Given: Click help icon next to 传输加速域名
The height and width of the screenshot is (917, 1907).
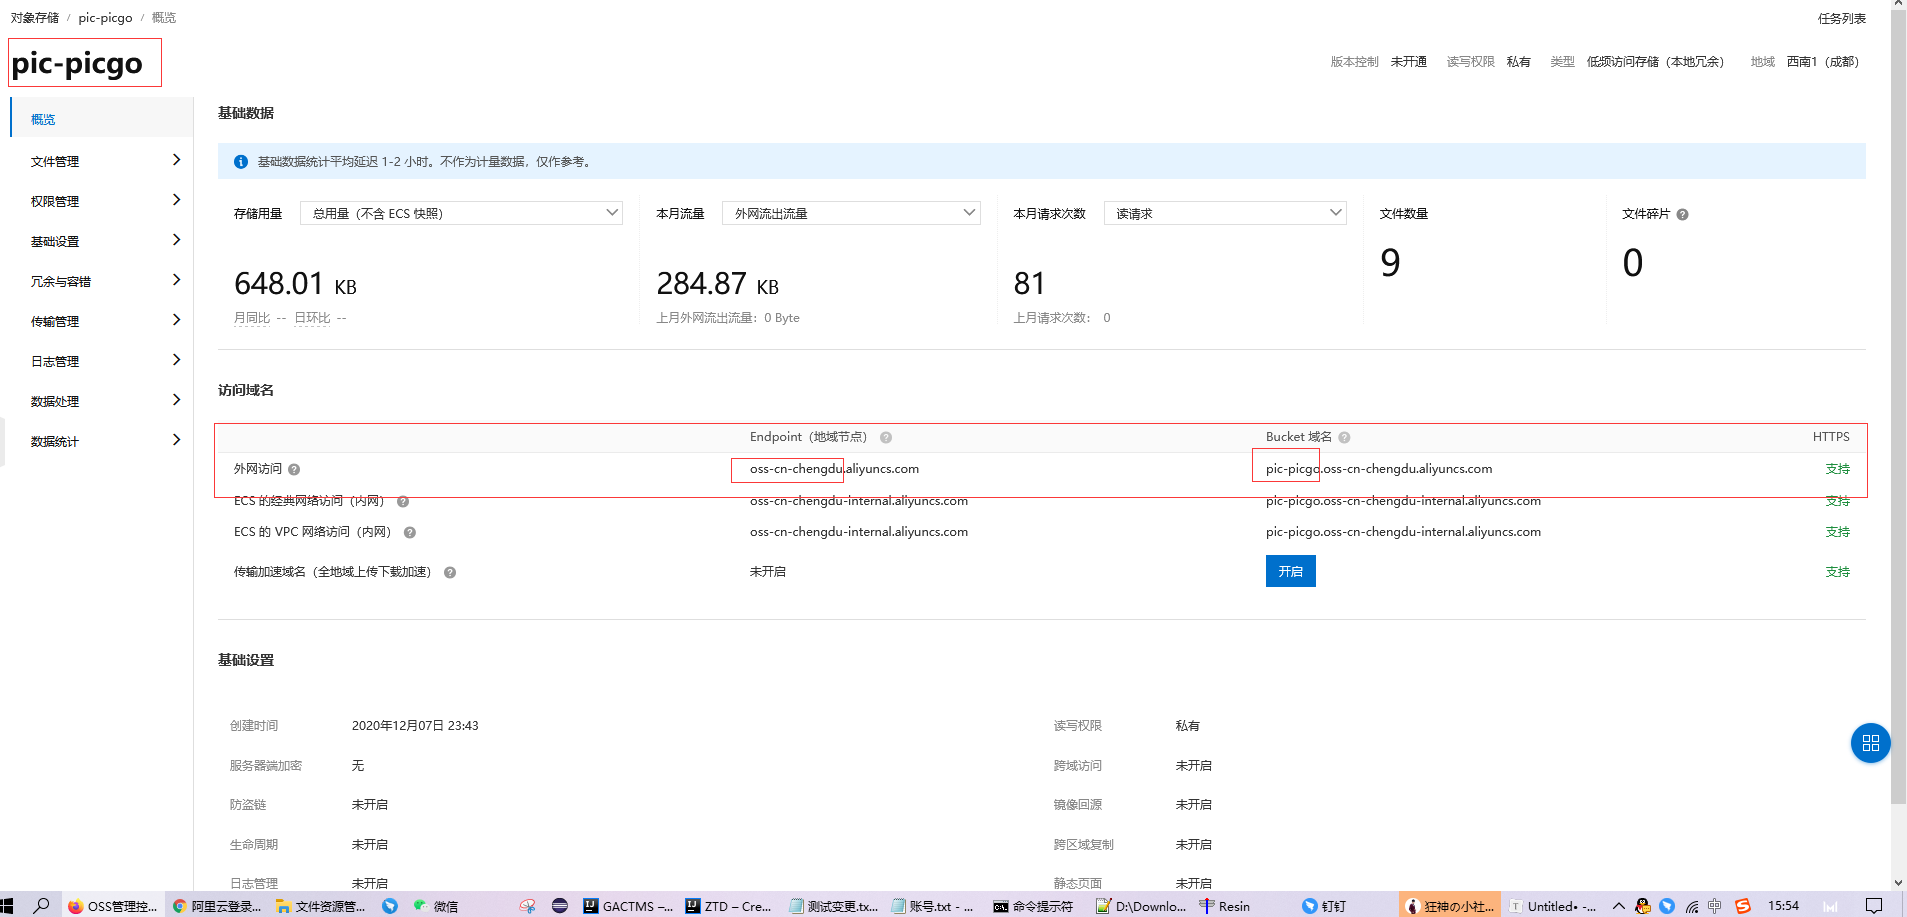Looking at the screenshot, I should click(450, 572).
